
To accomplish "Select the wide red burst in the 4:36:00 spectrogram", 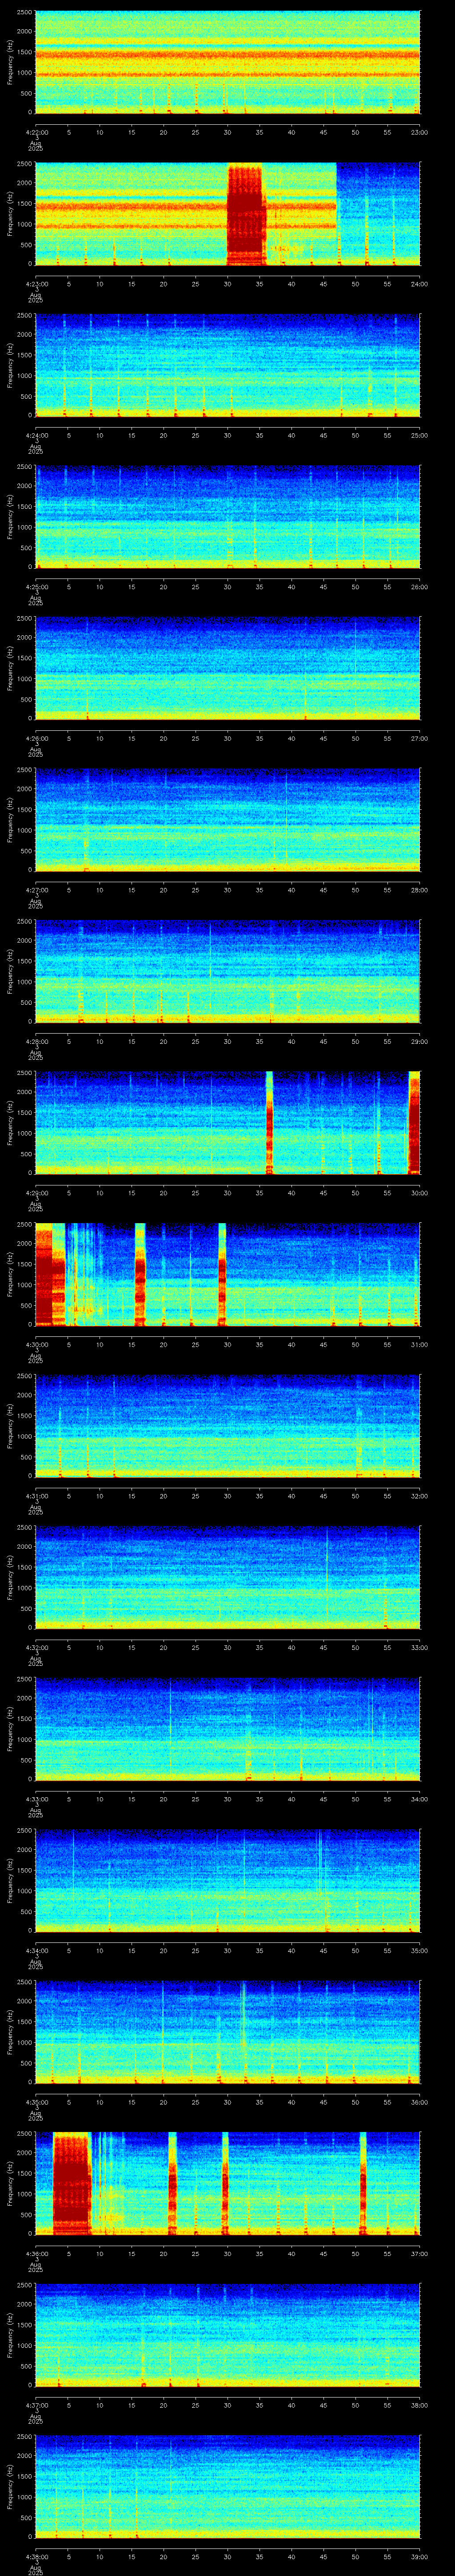I will (x=72, y=2183).
